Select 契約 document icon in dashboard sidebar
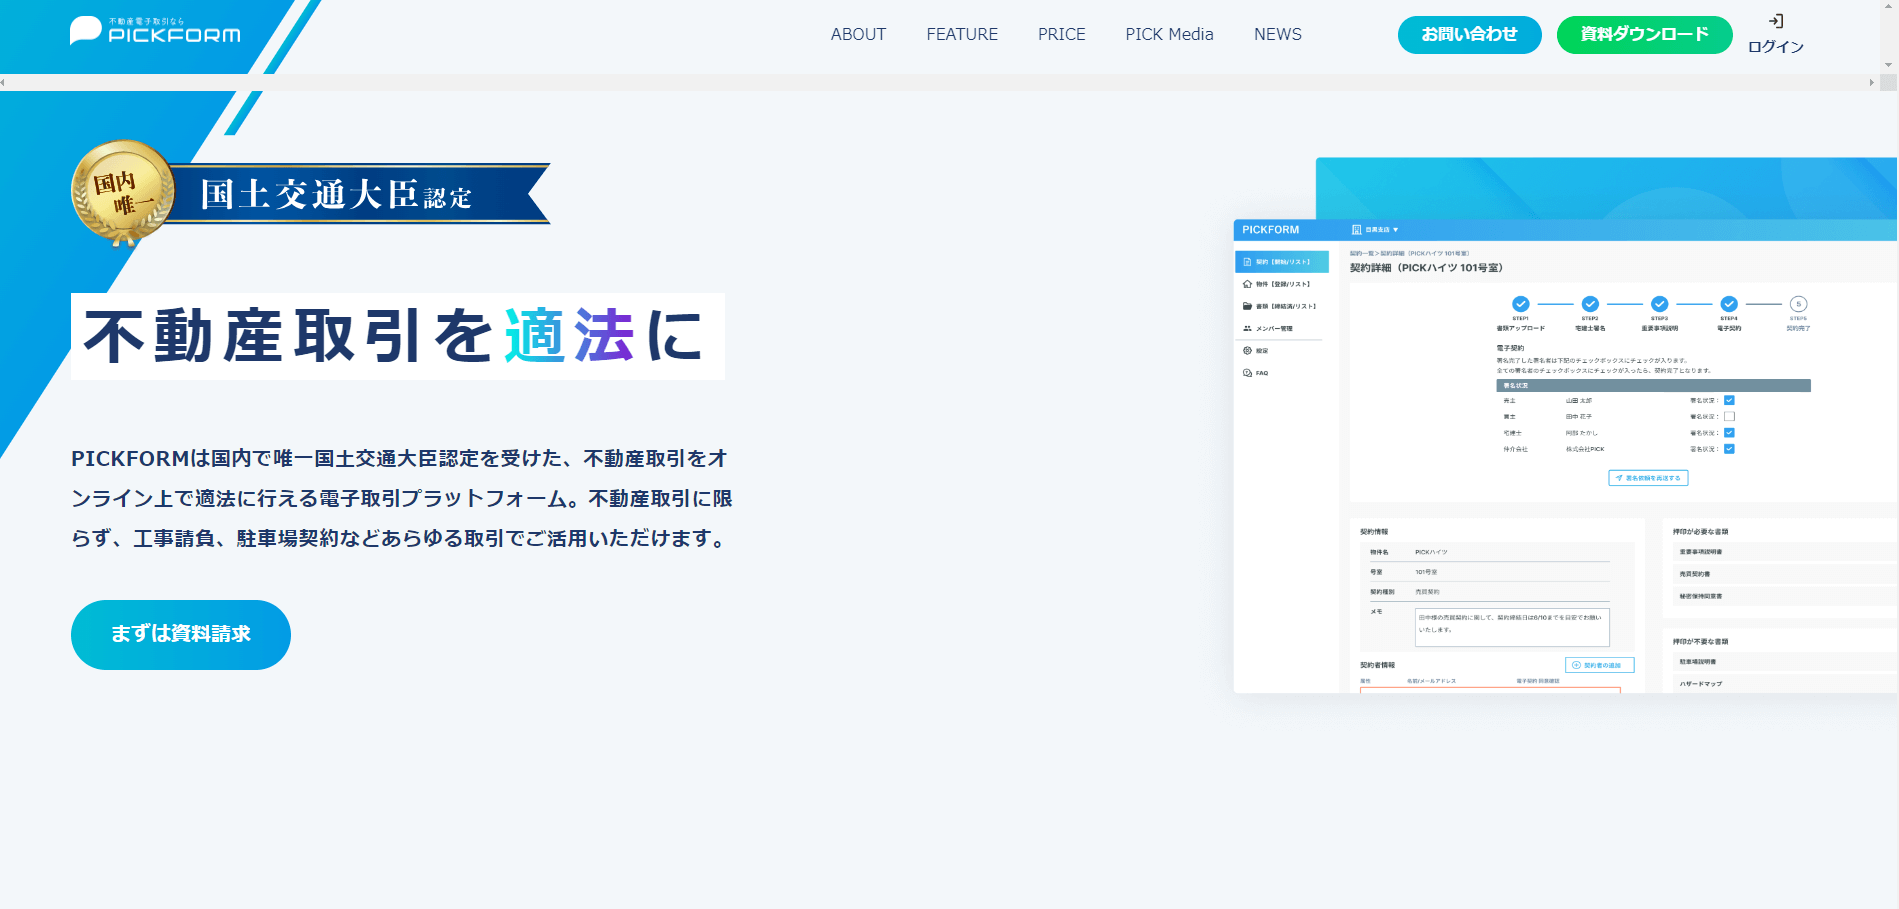 (x=1247, y=262)
